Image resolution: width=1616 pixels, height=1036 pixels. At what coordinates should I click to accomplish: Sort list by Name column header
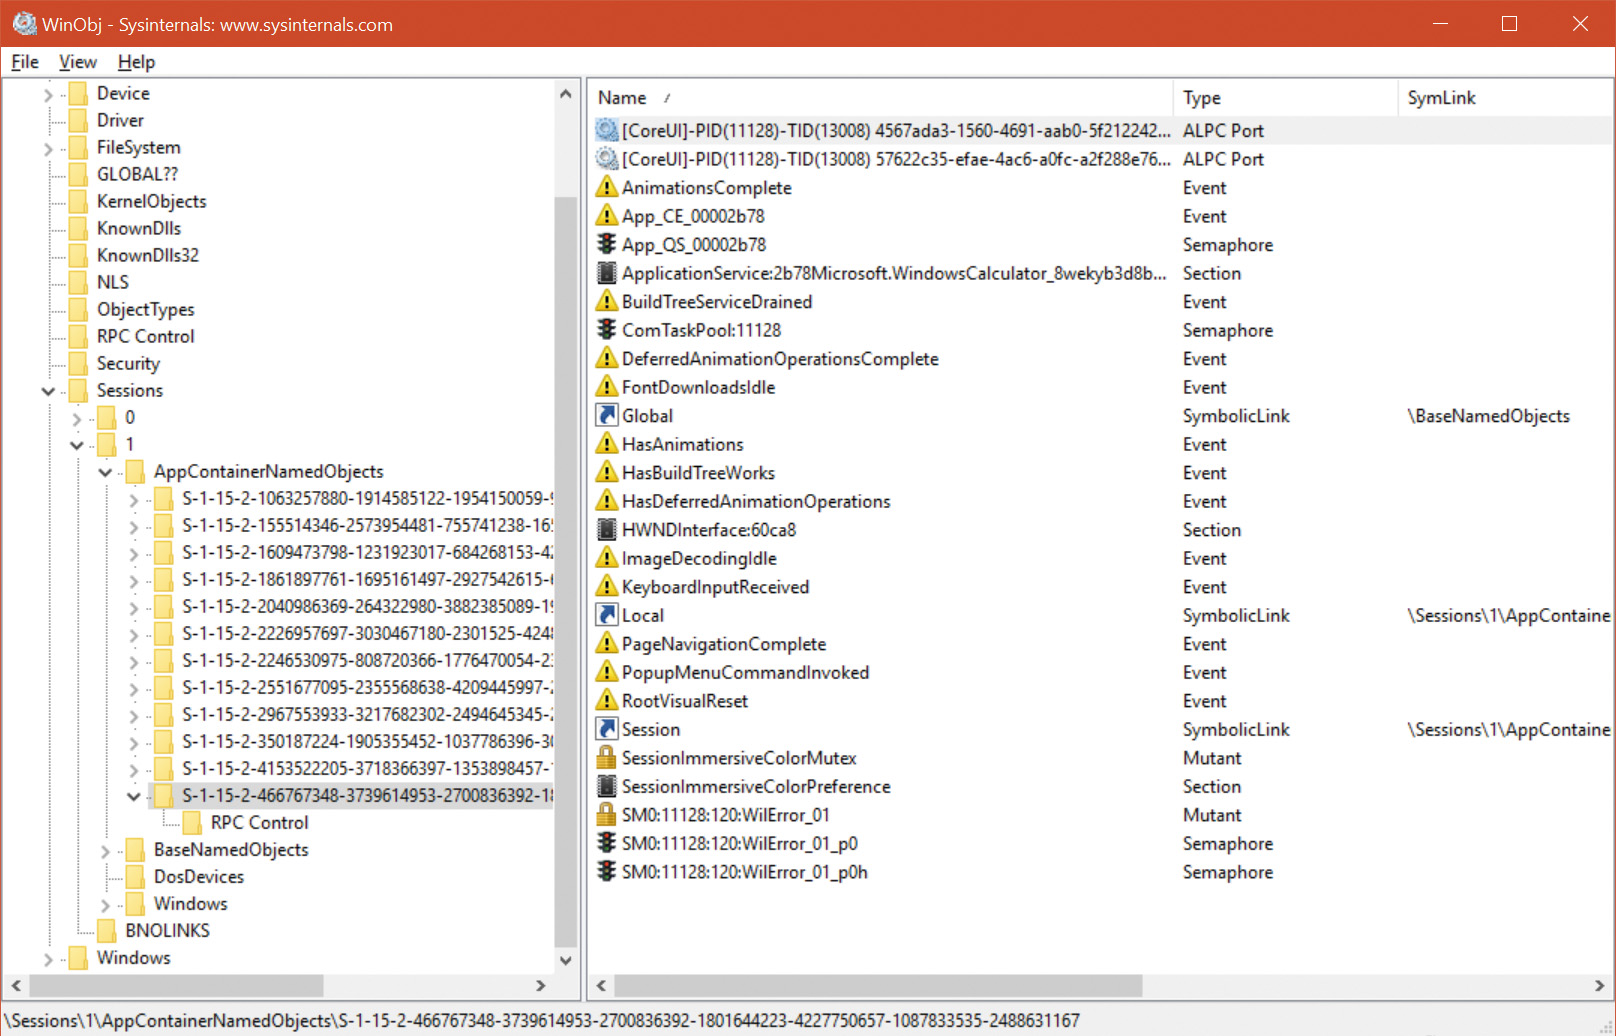(622, 98)
